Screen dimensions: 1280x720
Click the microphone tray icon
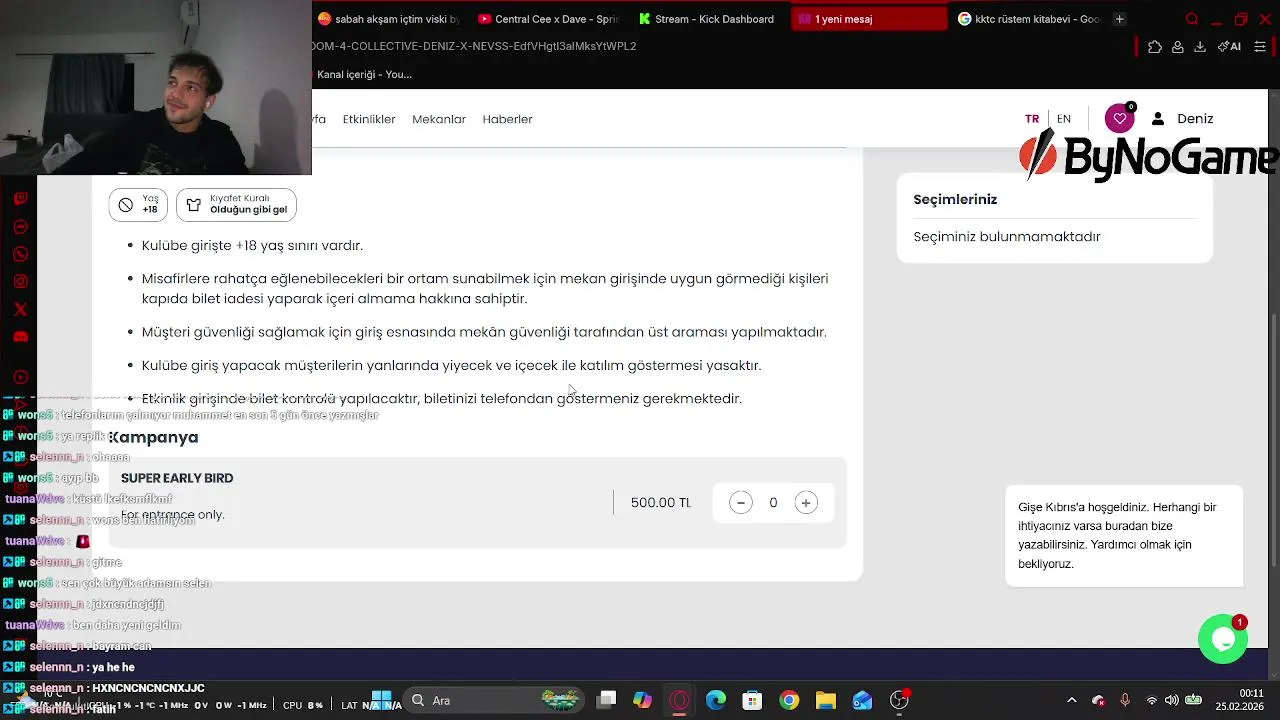click(x=1125, y=700)
